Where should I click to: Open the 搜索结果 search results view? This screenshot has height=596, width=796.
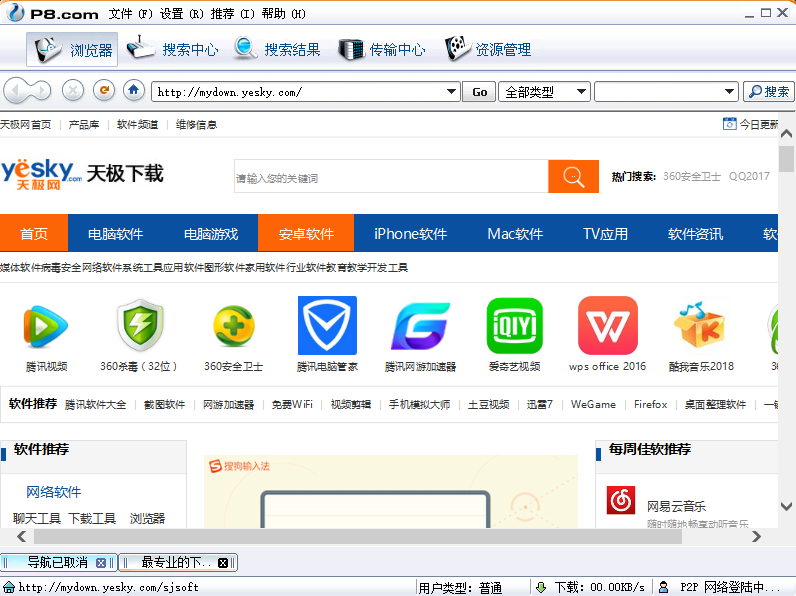click(x=277, y=49)
